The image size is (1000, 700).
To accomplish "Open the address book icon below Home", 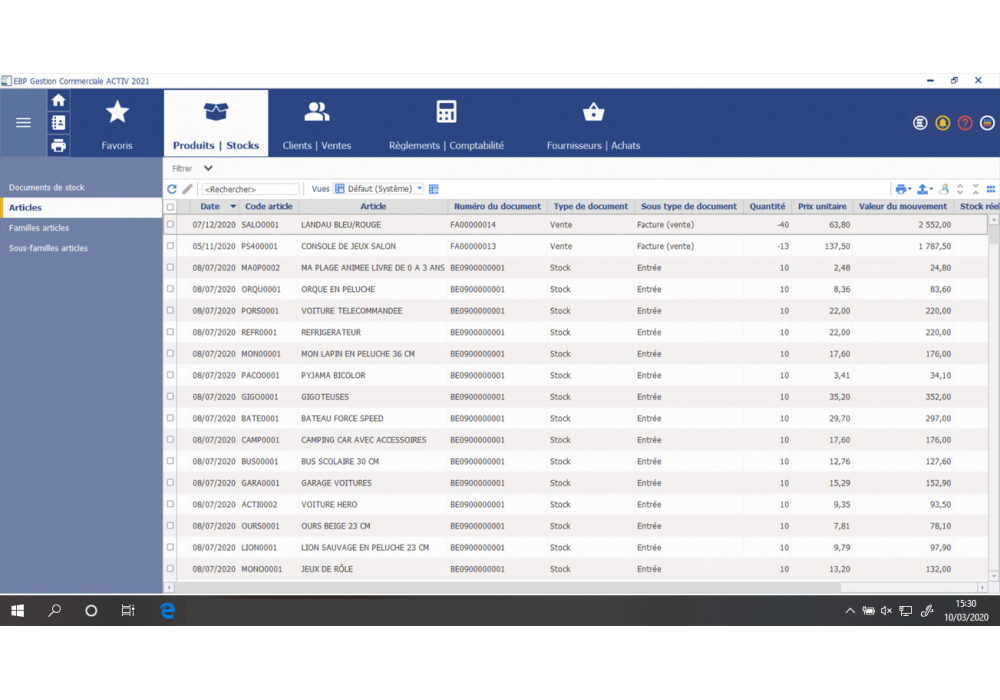I will [x=59, y=122].
